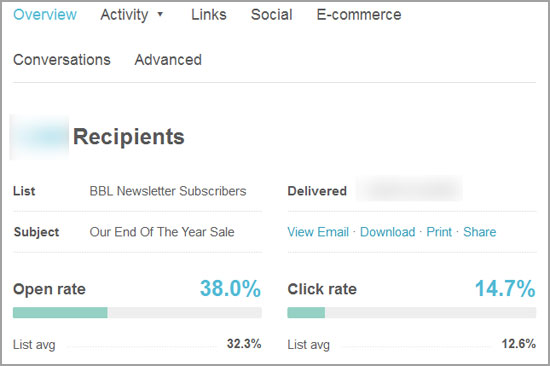Open the Overview tab

(x=45, y=15)
